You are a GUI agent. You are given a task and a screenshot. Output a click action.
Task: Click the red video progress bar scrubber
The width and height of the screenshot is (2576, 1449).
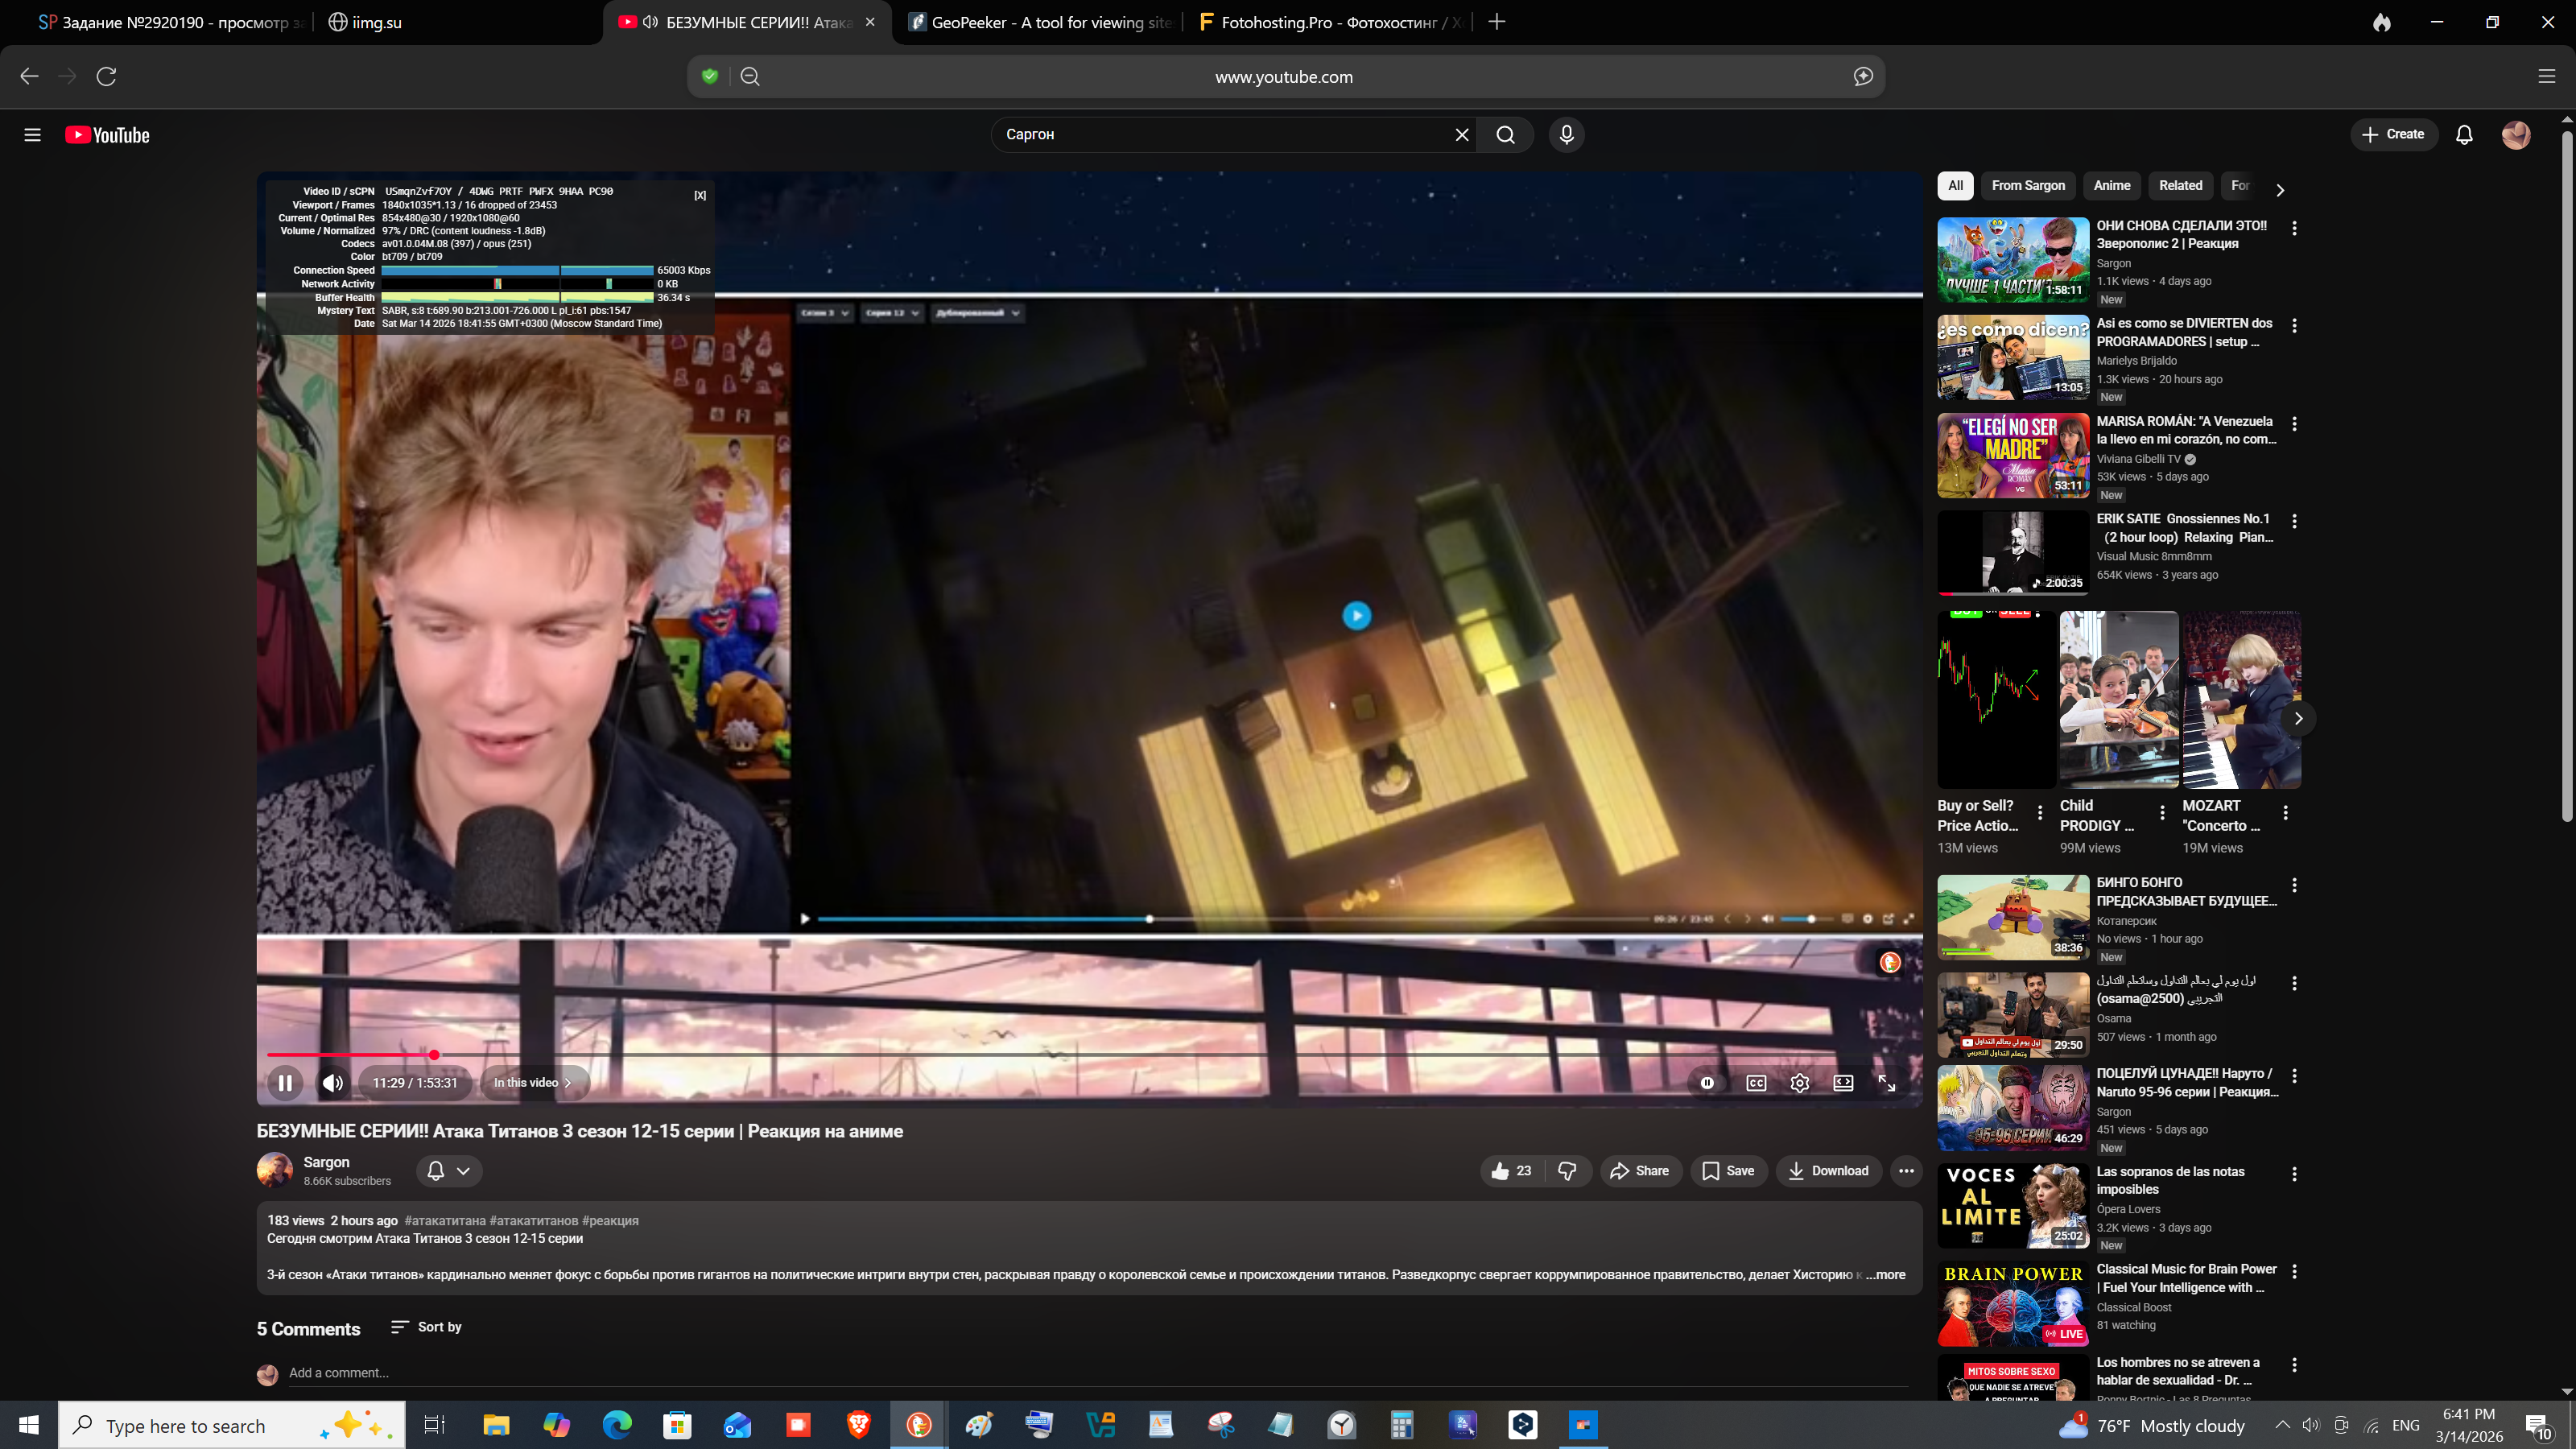434,1055
